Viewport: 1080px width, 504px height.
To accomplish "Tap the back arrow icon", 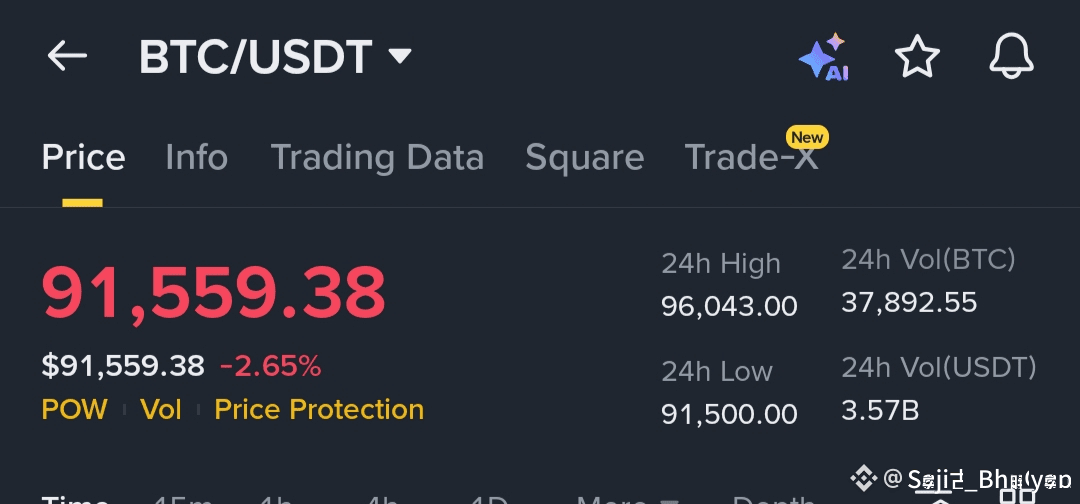I will point(68,56).
